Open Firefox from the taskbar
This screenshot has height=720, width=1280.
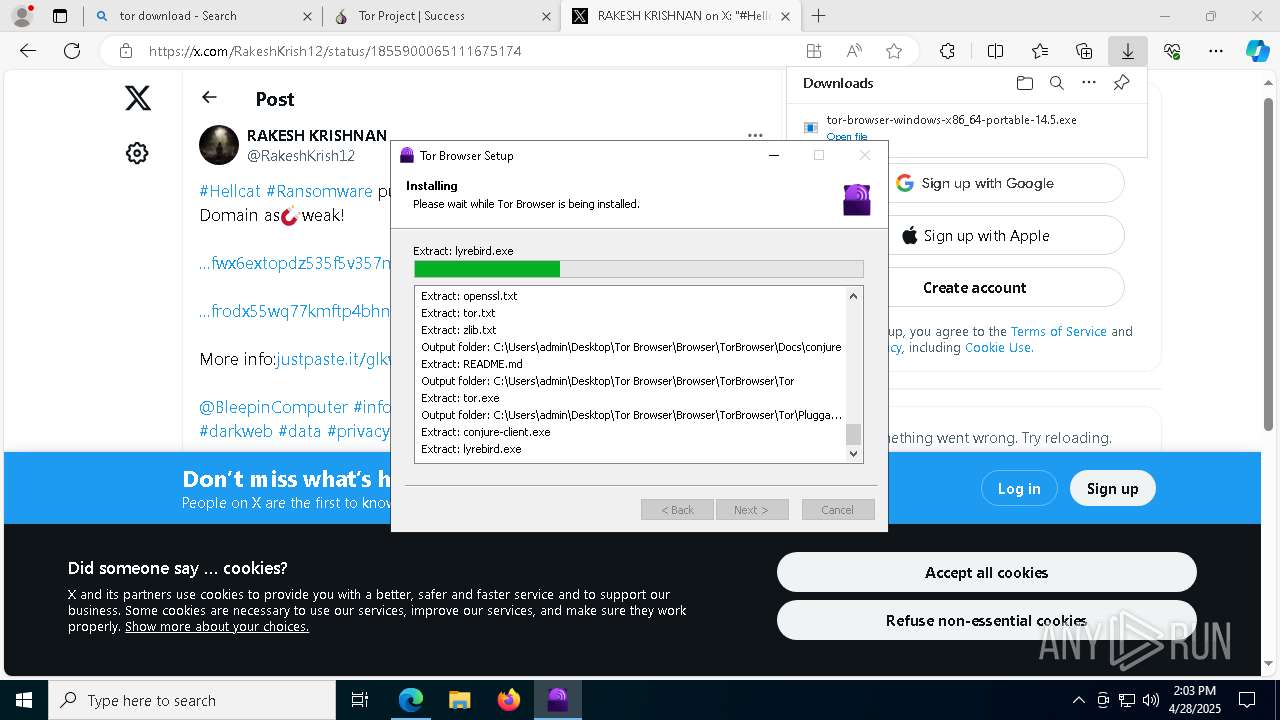pos(509,700)
